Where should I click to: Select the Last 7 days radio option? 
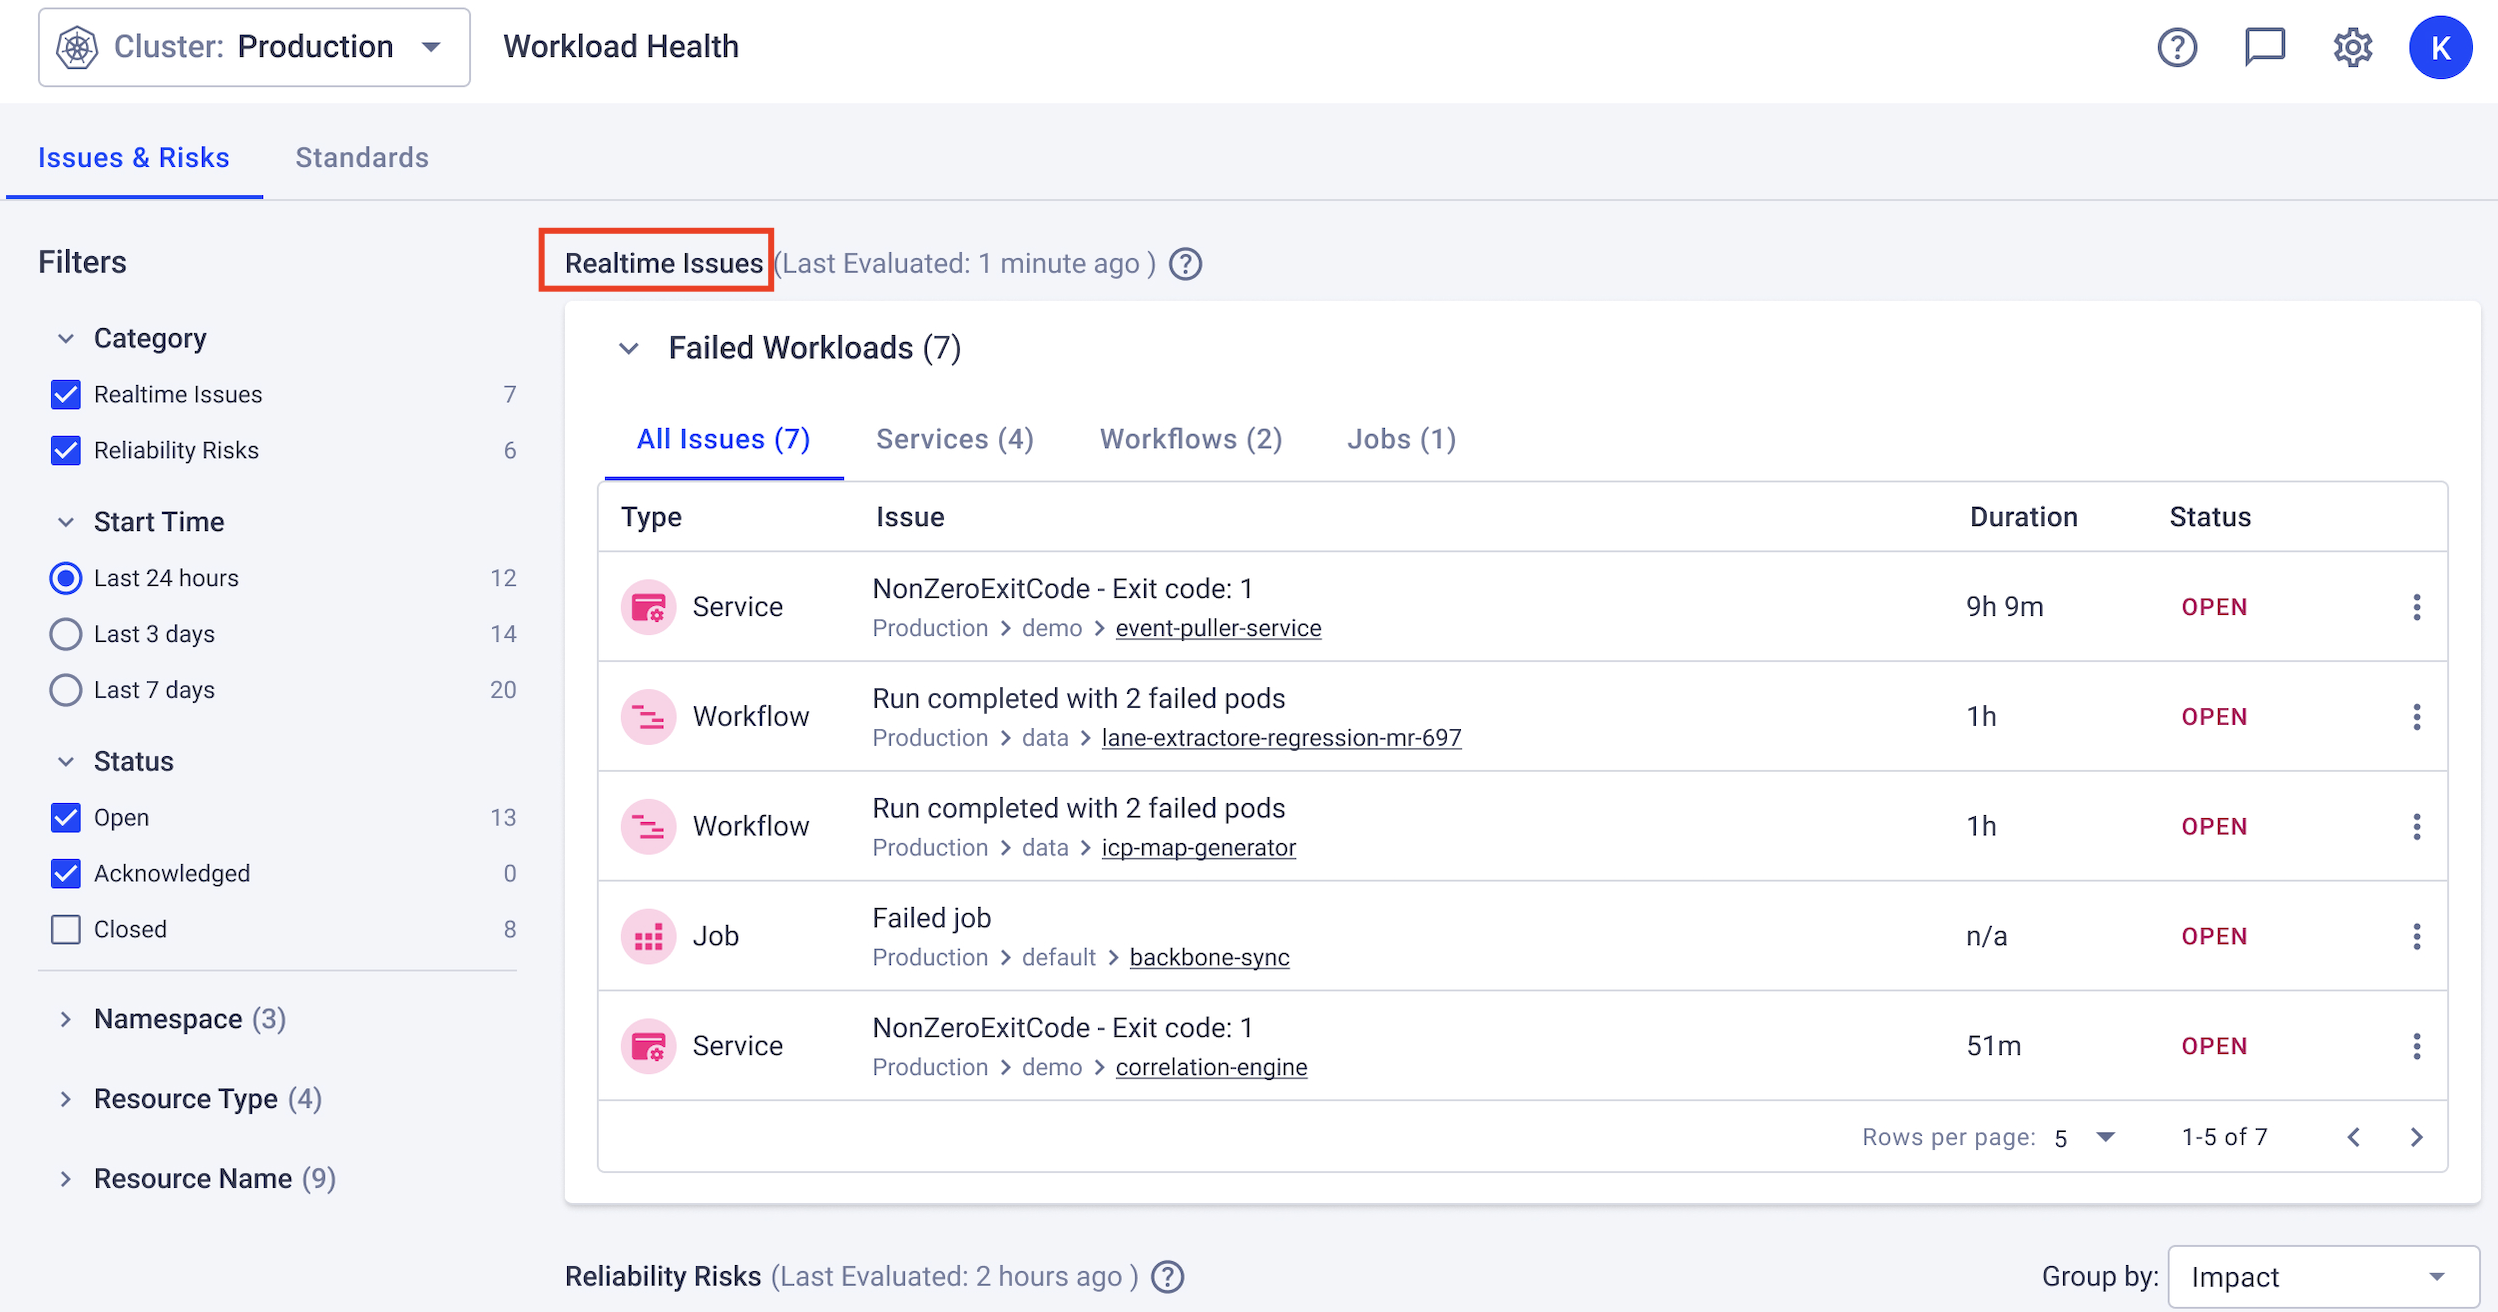pyautogui.click(x=66, y=690)
